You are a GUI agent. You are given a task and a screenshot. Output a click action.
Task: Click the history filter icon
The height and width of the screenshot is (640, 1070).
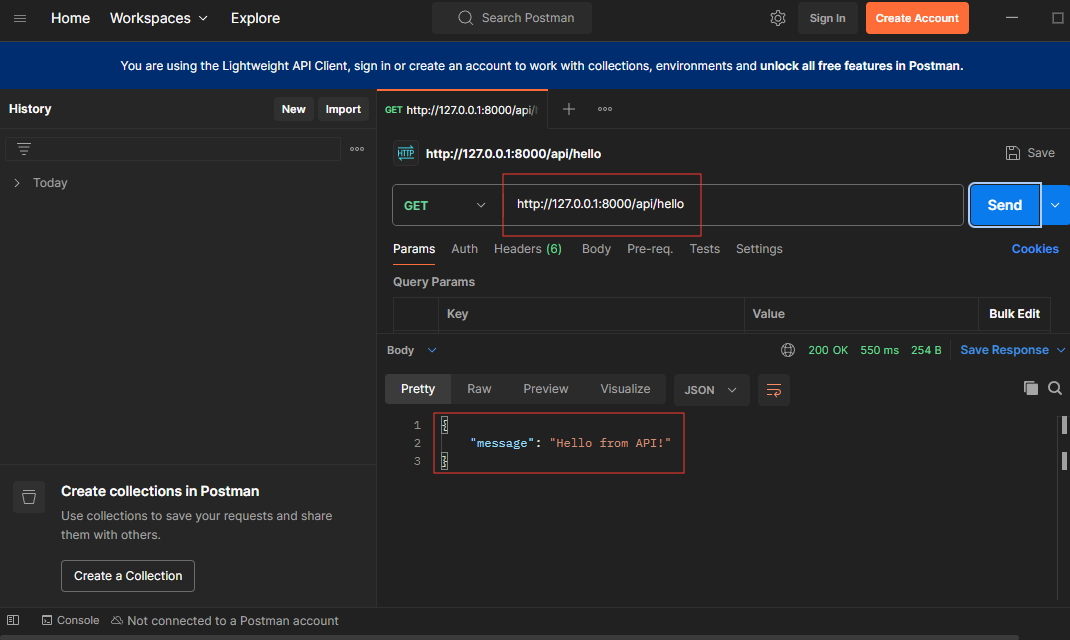pos(24,149)
